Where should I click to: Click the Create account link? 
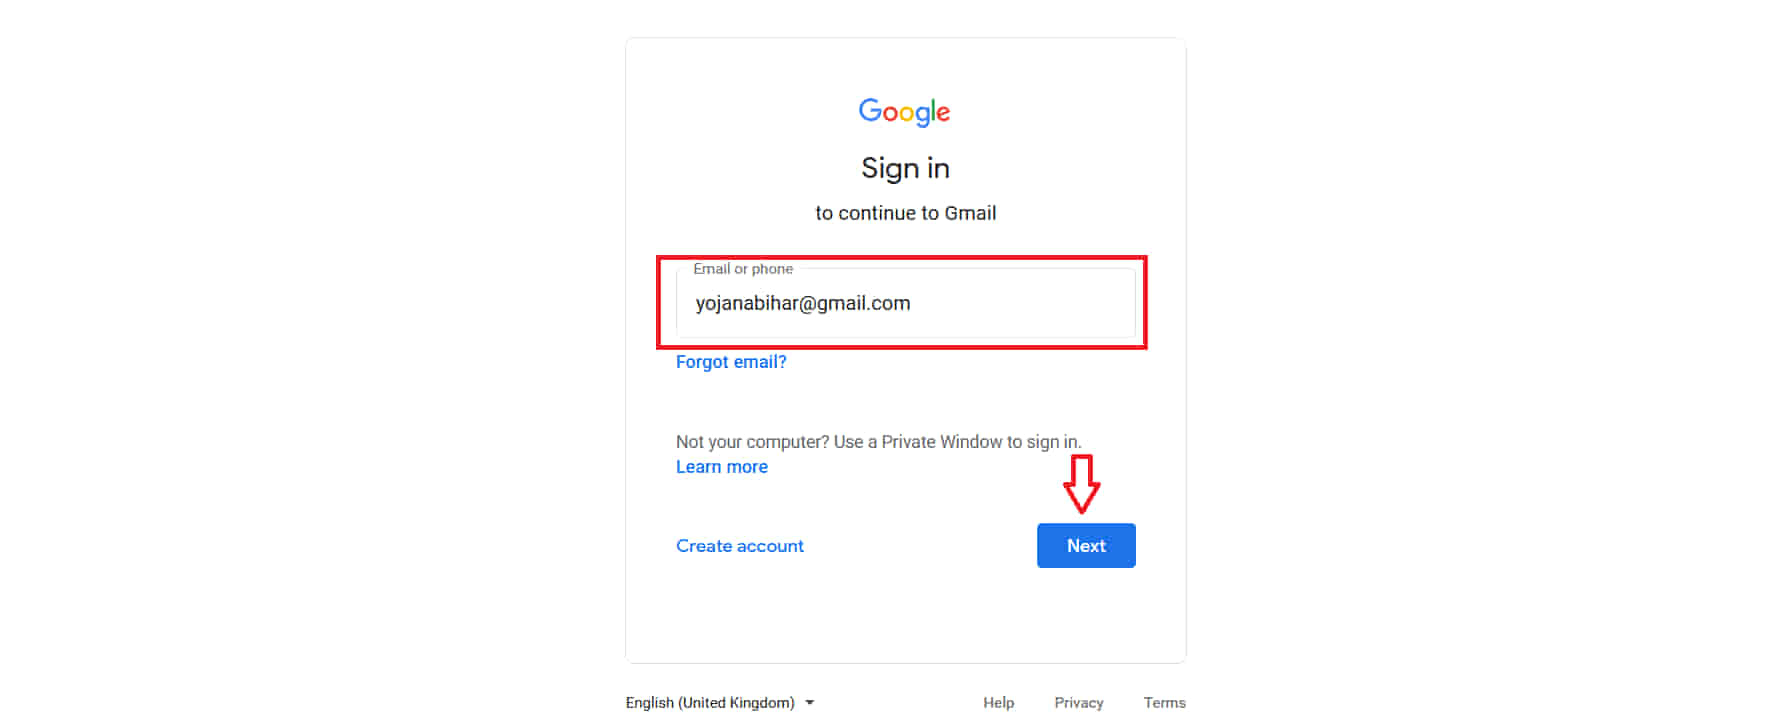coord(740,546)
